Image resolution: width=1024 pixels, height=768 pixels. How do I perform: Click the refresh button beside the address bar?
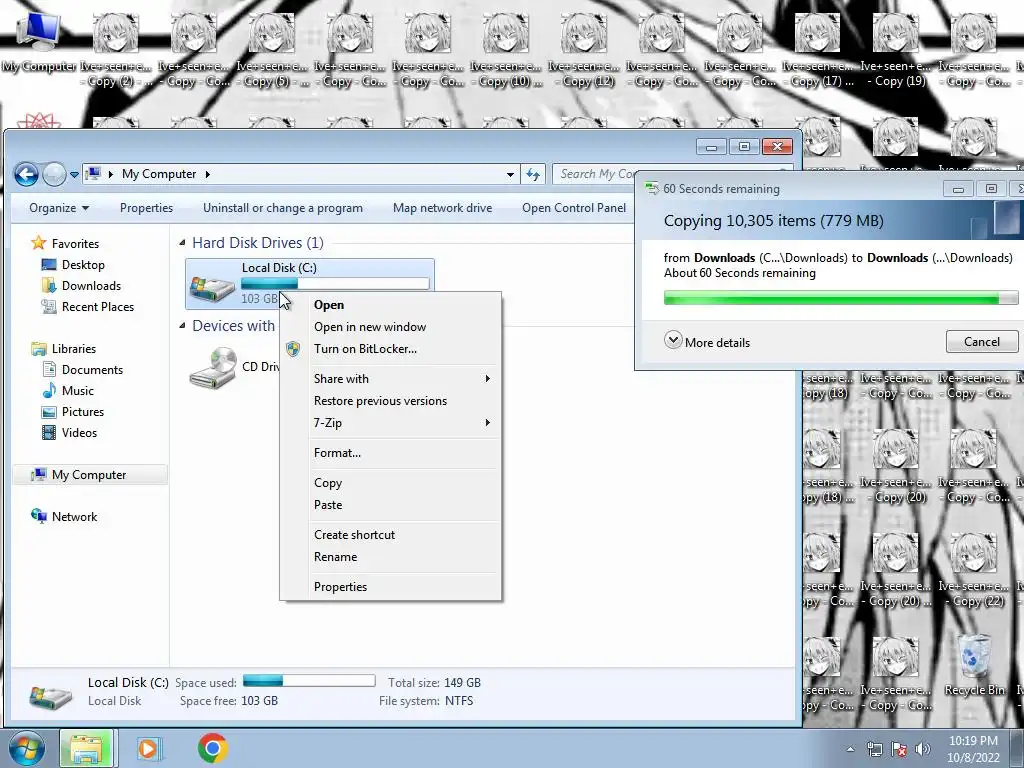(533, 174)
